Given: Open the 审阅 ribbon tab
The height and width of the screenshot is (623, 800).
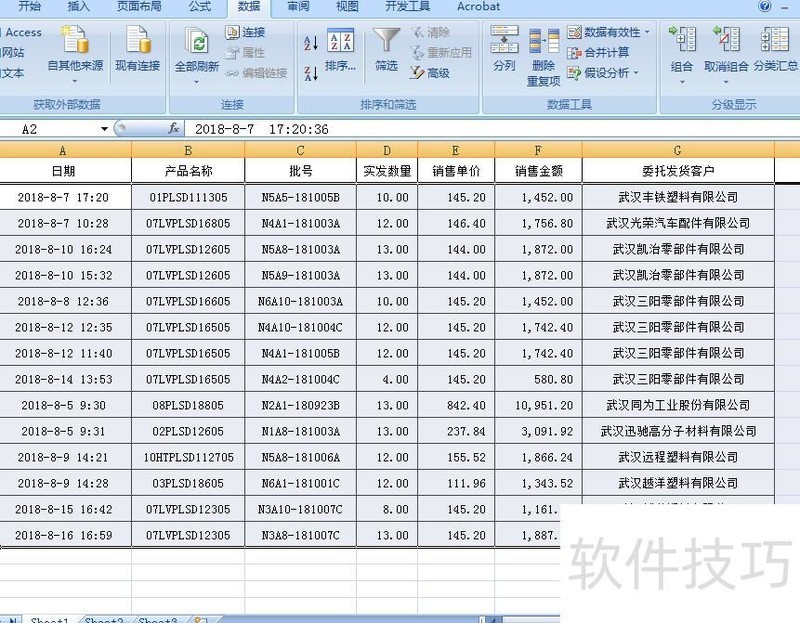Looking at the screenshot, I should point(298,7).
